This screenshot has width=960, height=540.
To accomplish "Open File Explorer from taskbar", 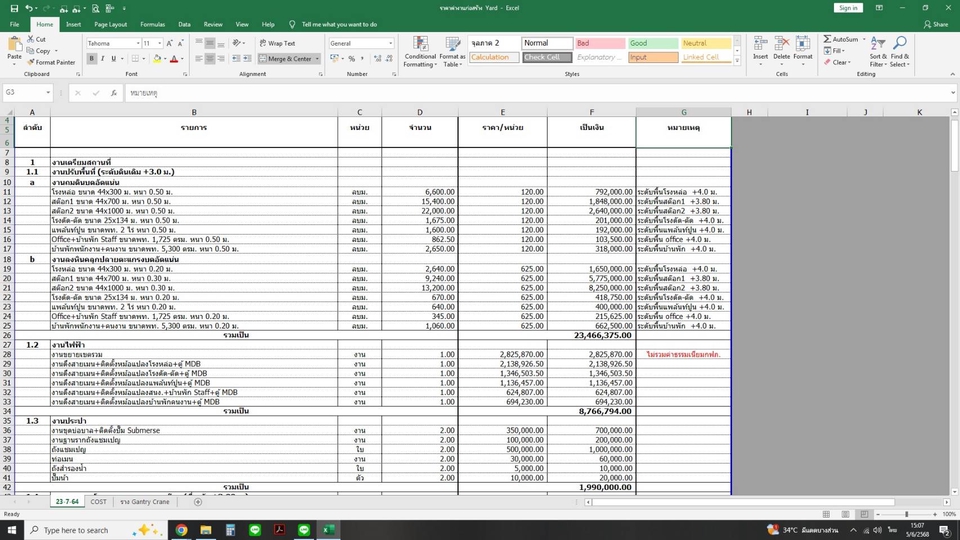I will (206, 530).
